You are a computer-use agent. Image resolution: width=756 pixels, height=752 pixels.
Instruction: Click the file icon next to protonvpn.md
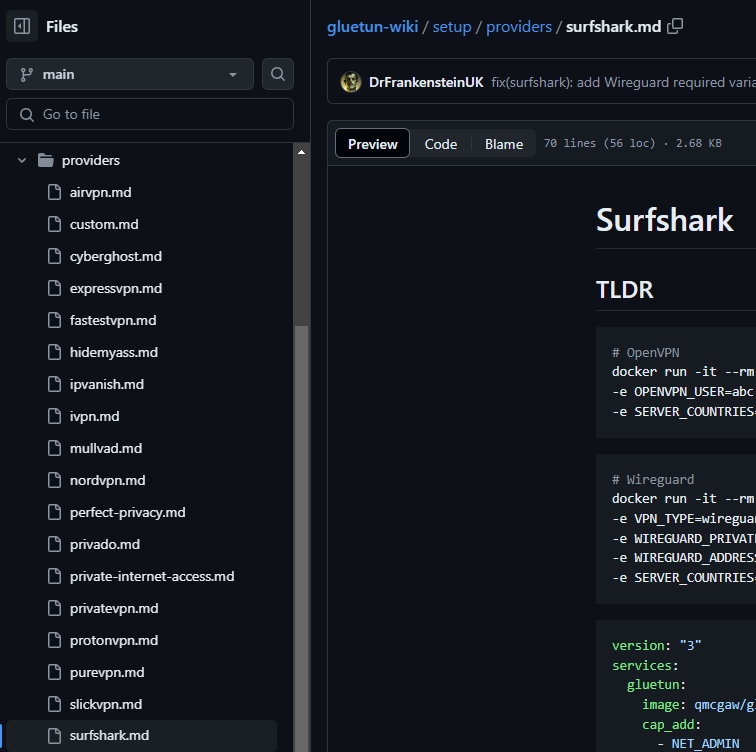[54, 640]
